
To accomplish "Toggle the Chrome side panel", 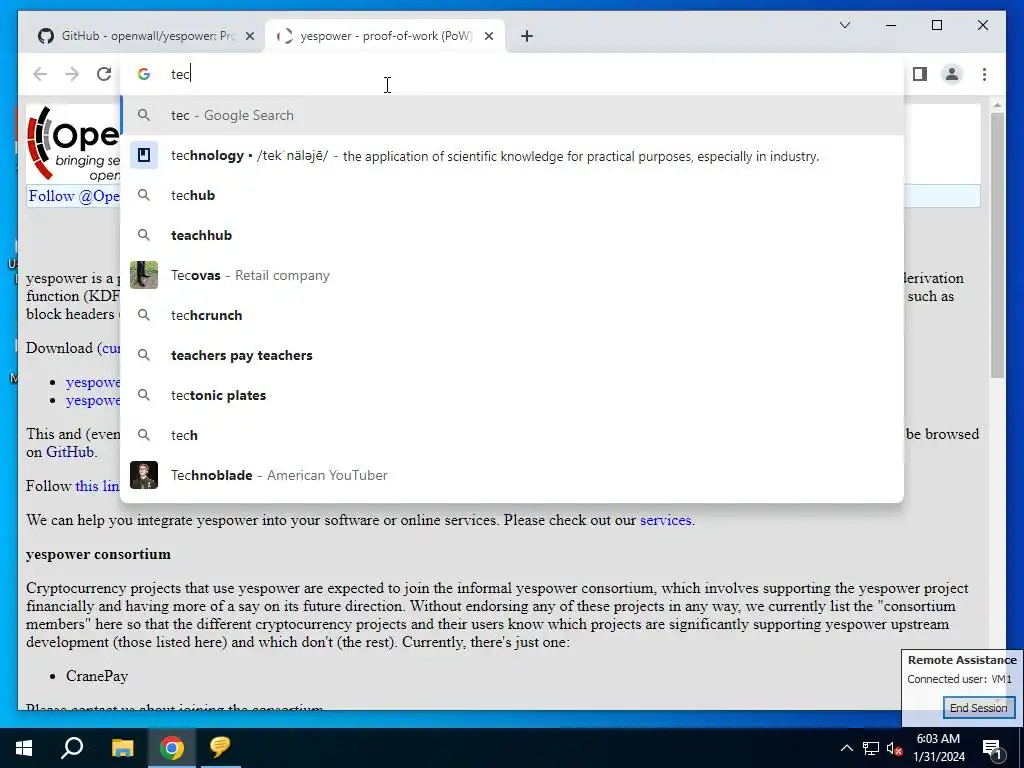I will (x=920, y=74).
